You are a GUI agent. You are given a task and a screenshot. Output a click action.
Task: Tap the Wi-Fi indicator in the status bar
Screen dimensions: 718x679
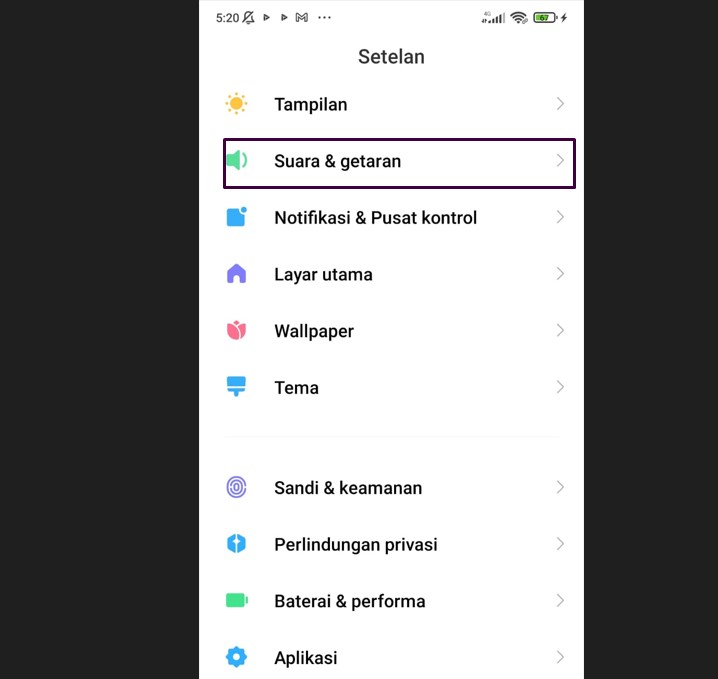point(519,18)
